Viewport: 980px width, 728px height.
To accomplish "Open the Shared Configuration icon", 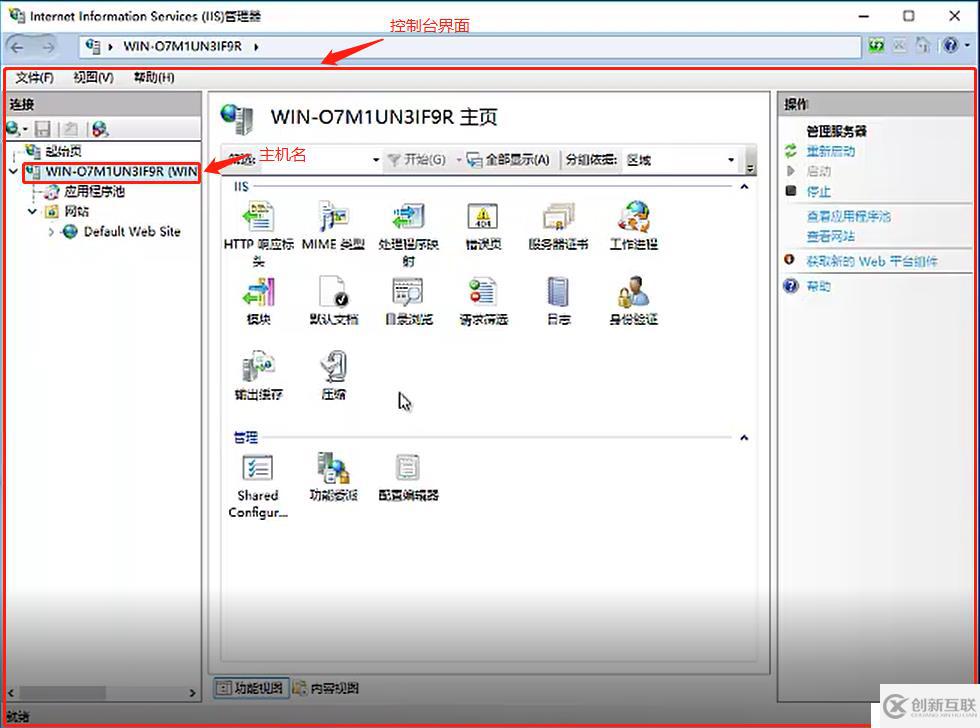I will [x=258, y=467].
